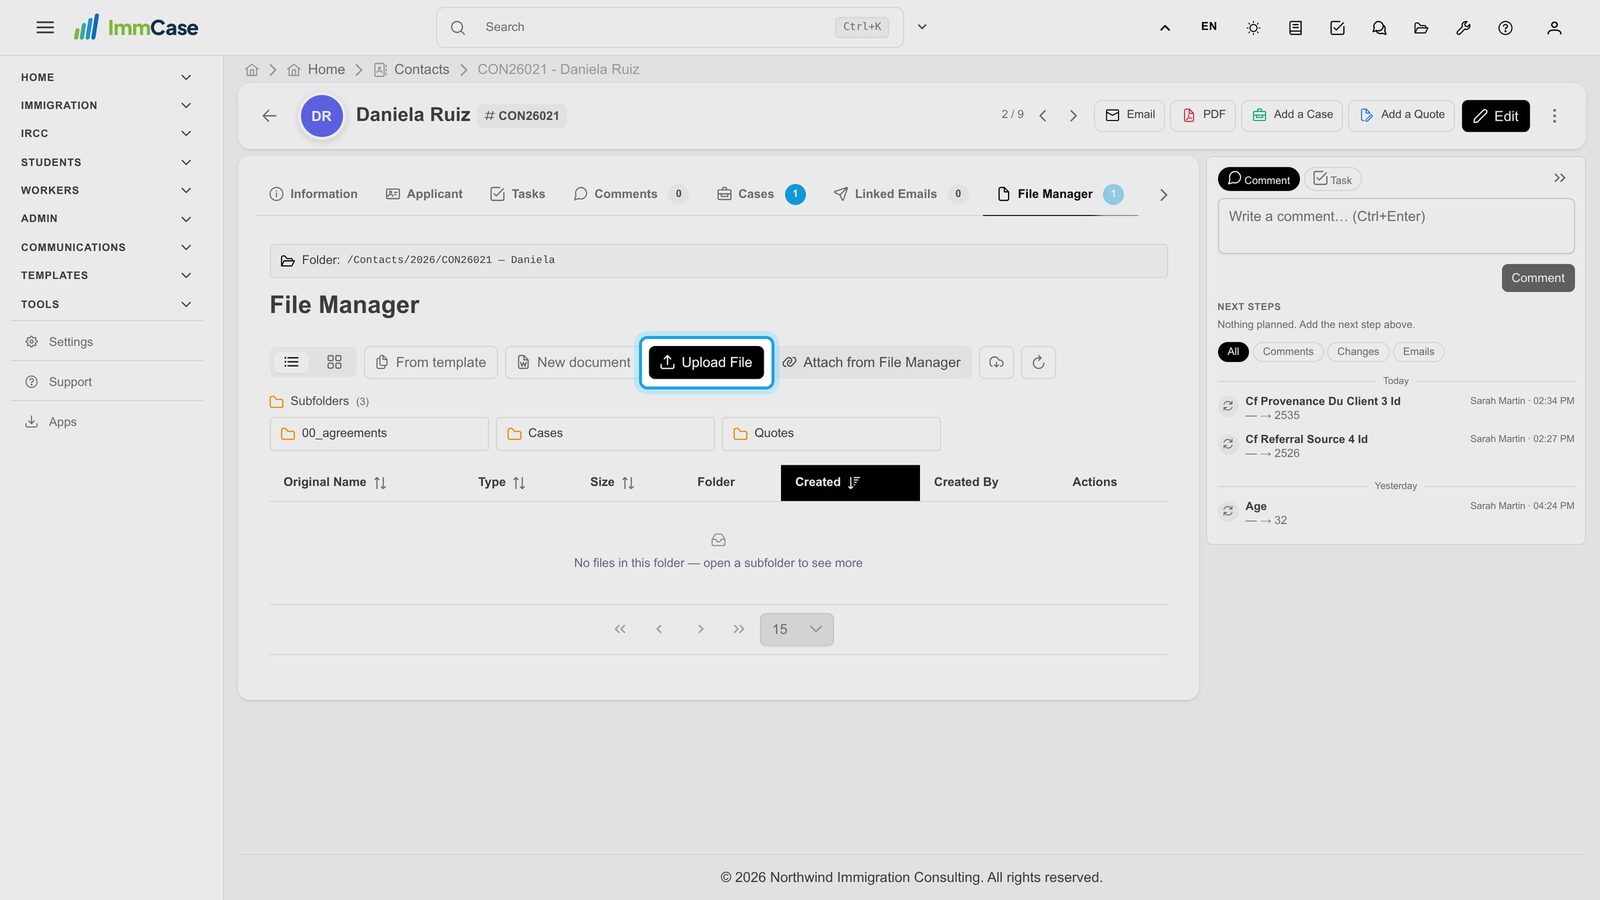Open the user profile icon
This screenshot has width=1600, height=900.
[x=1554, y=28]
